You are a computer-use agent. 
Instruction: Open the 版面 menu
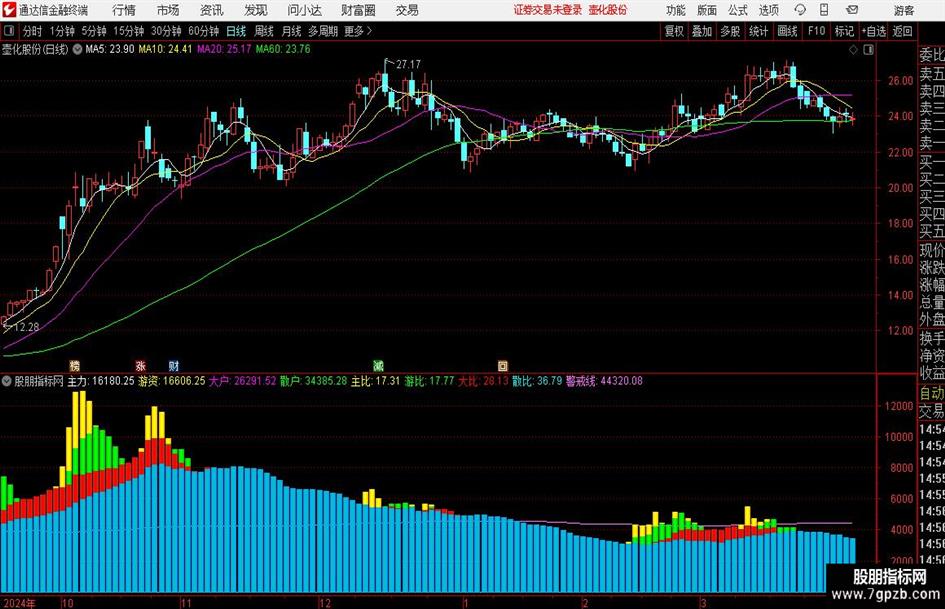(x=707, y=10)
